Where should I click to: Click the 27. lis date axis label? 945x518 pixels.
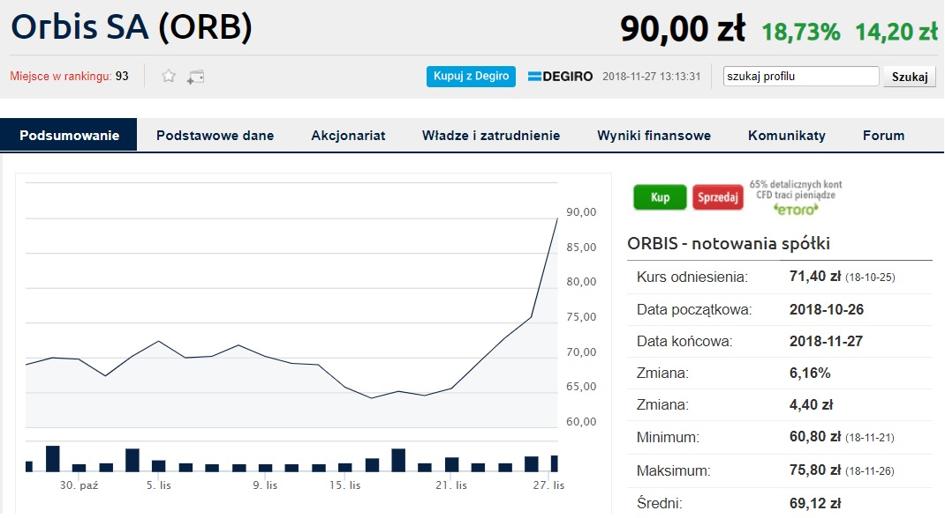pos(548,485)
